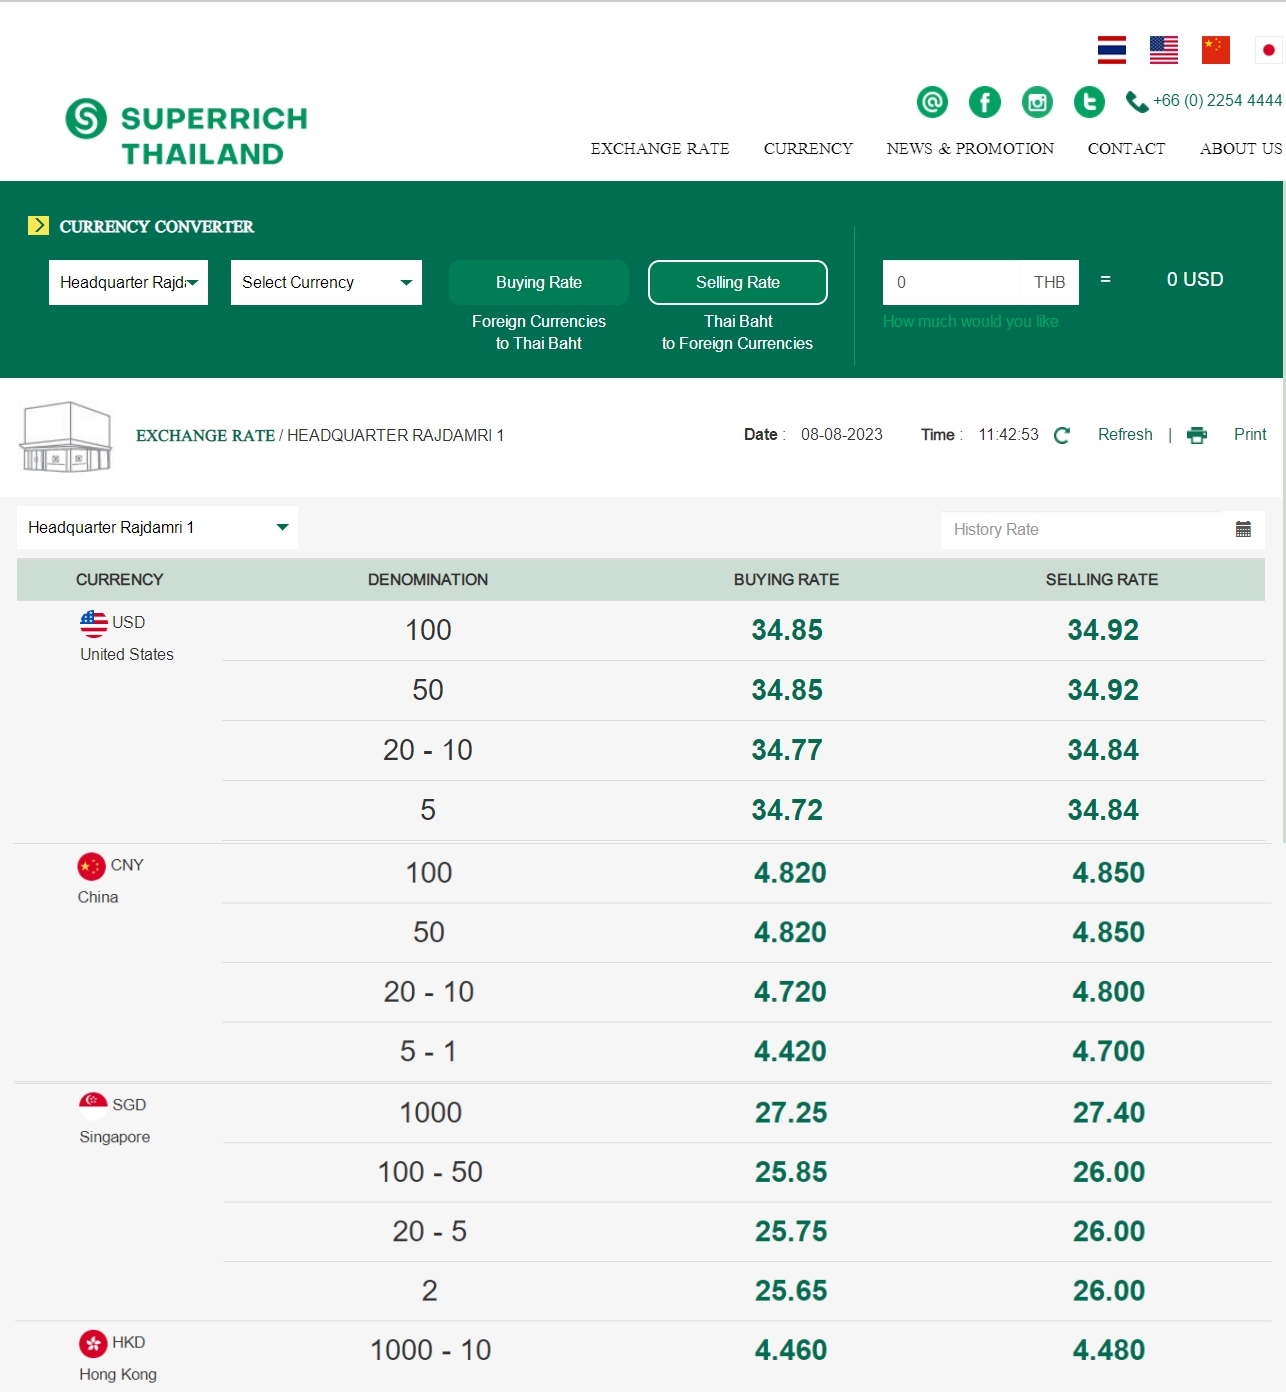Screen dimensions: 1286x1392
Task: Click the History Rate date field
Action: click(1081, 530)
